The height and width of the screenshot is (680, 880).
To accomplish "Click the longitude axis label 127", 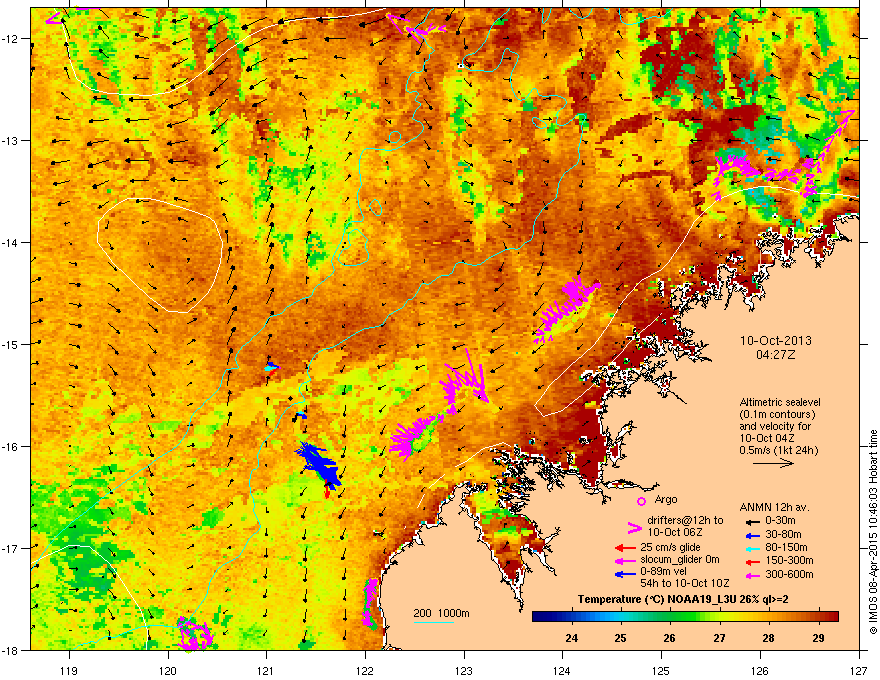I will point(859,670).
